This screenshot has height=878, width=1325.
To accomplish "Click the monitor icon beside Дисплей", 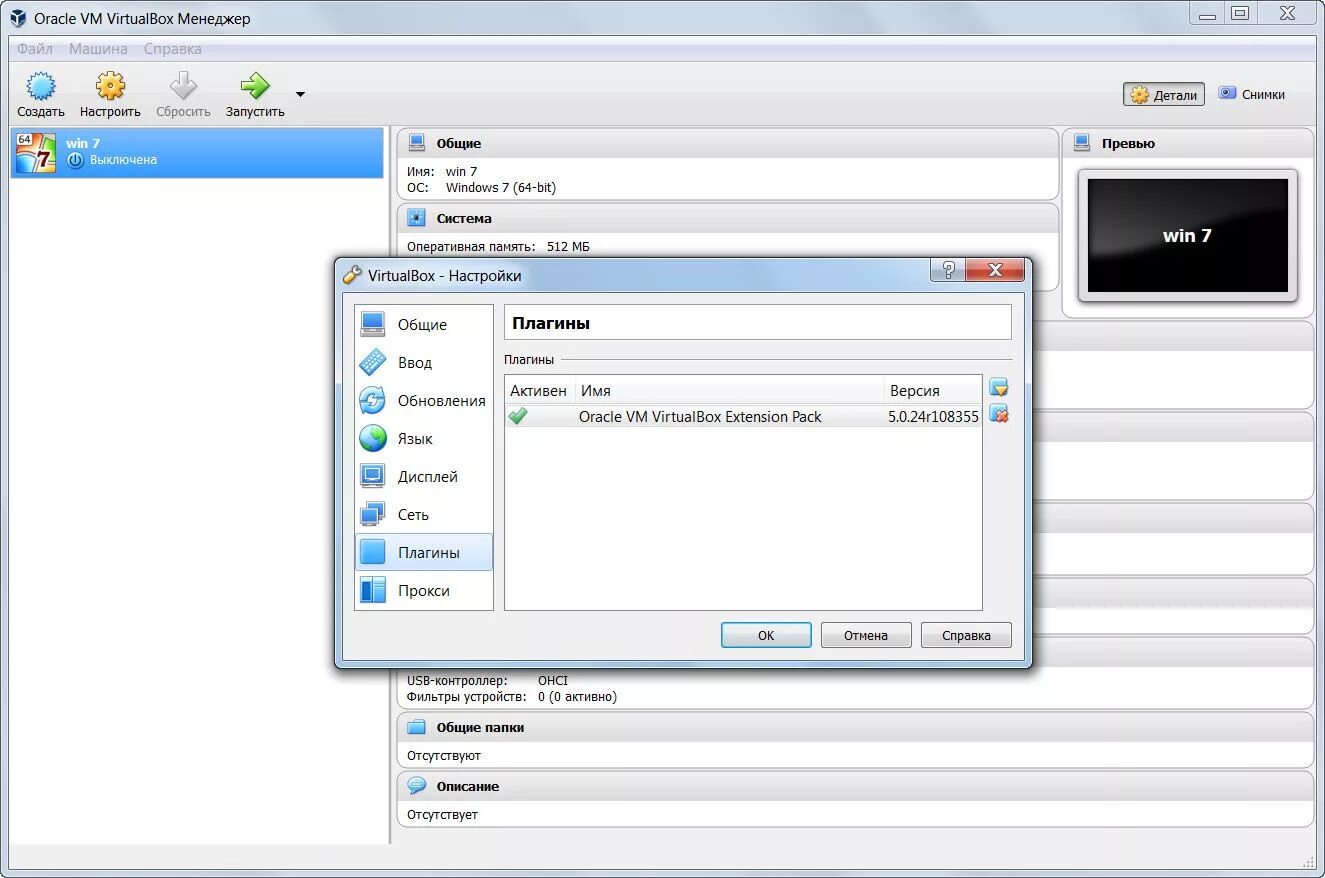I will (373, 476).
